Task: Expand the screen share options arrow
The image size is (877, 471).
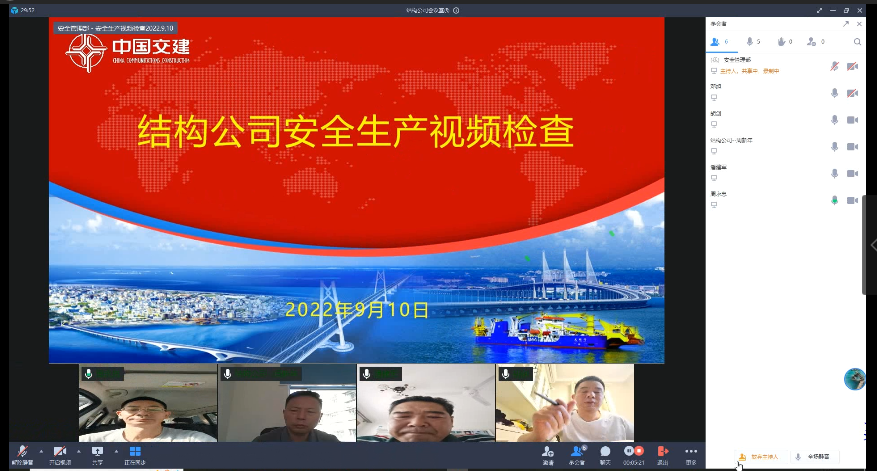Action: [x=116, y=451]
